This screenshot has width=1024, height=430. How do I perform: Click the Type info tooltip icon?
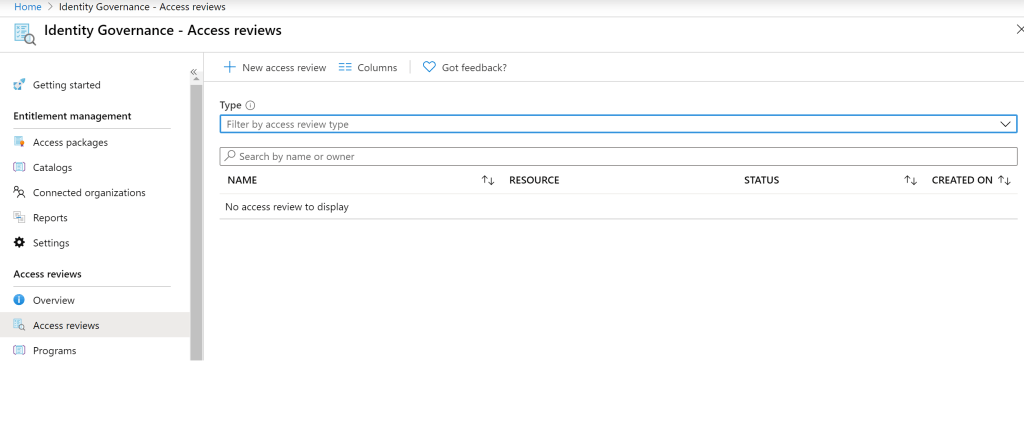(x=251, y=105)
